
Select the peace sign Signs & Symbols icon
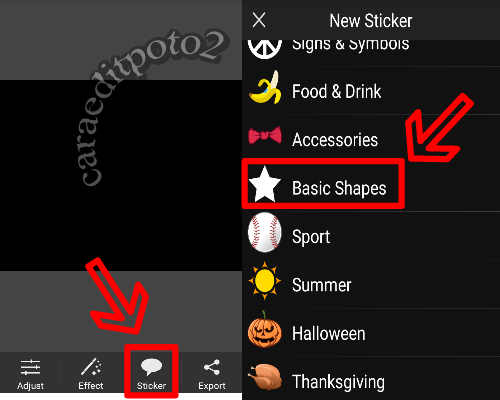tap(265, 49)
